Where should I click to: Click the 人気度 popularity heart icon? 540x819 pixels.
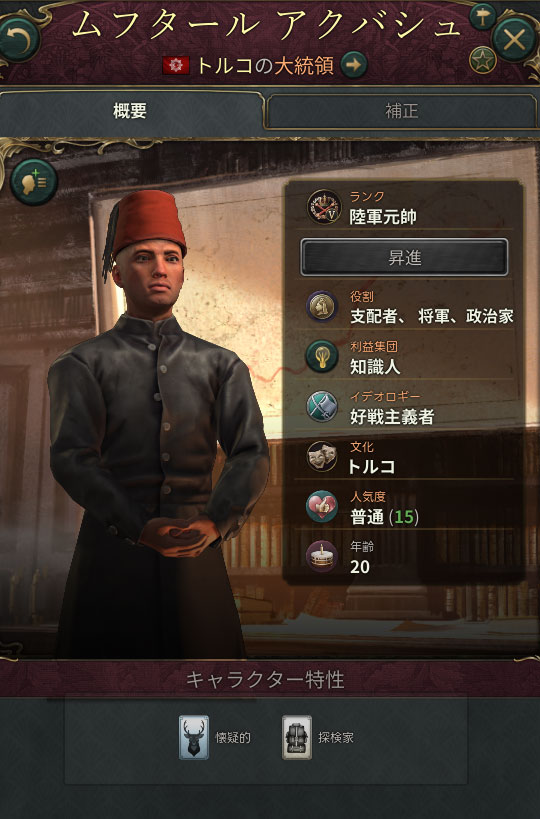coord(322,506)
